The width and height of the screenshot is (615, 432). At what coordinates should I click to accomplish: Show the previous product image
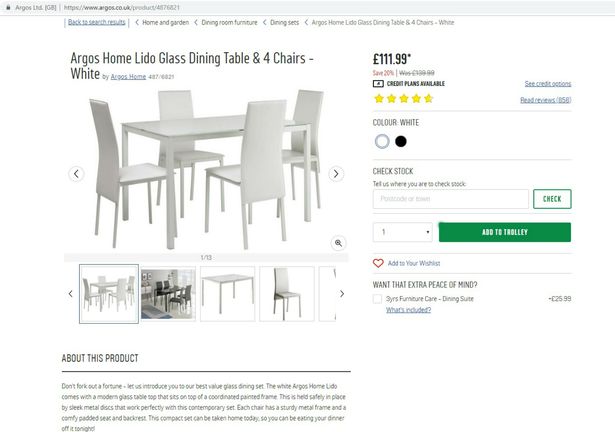coord(76,174)
